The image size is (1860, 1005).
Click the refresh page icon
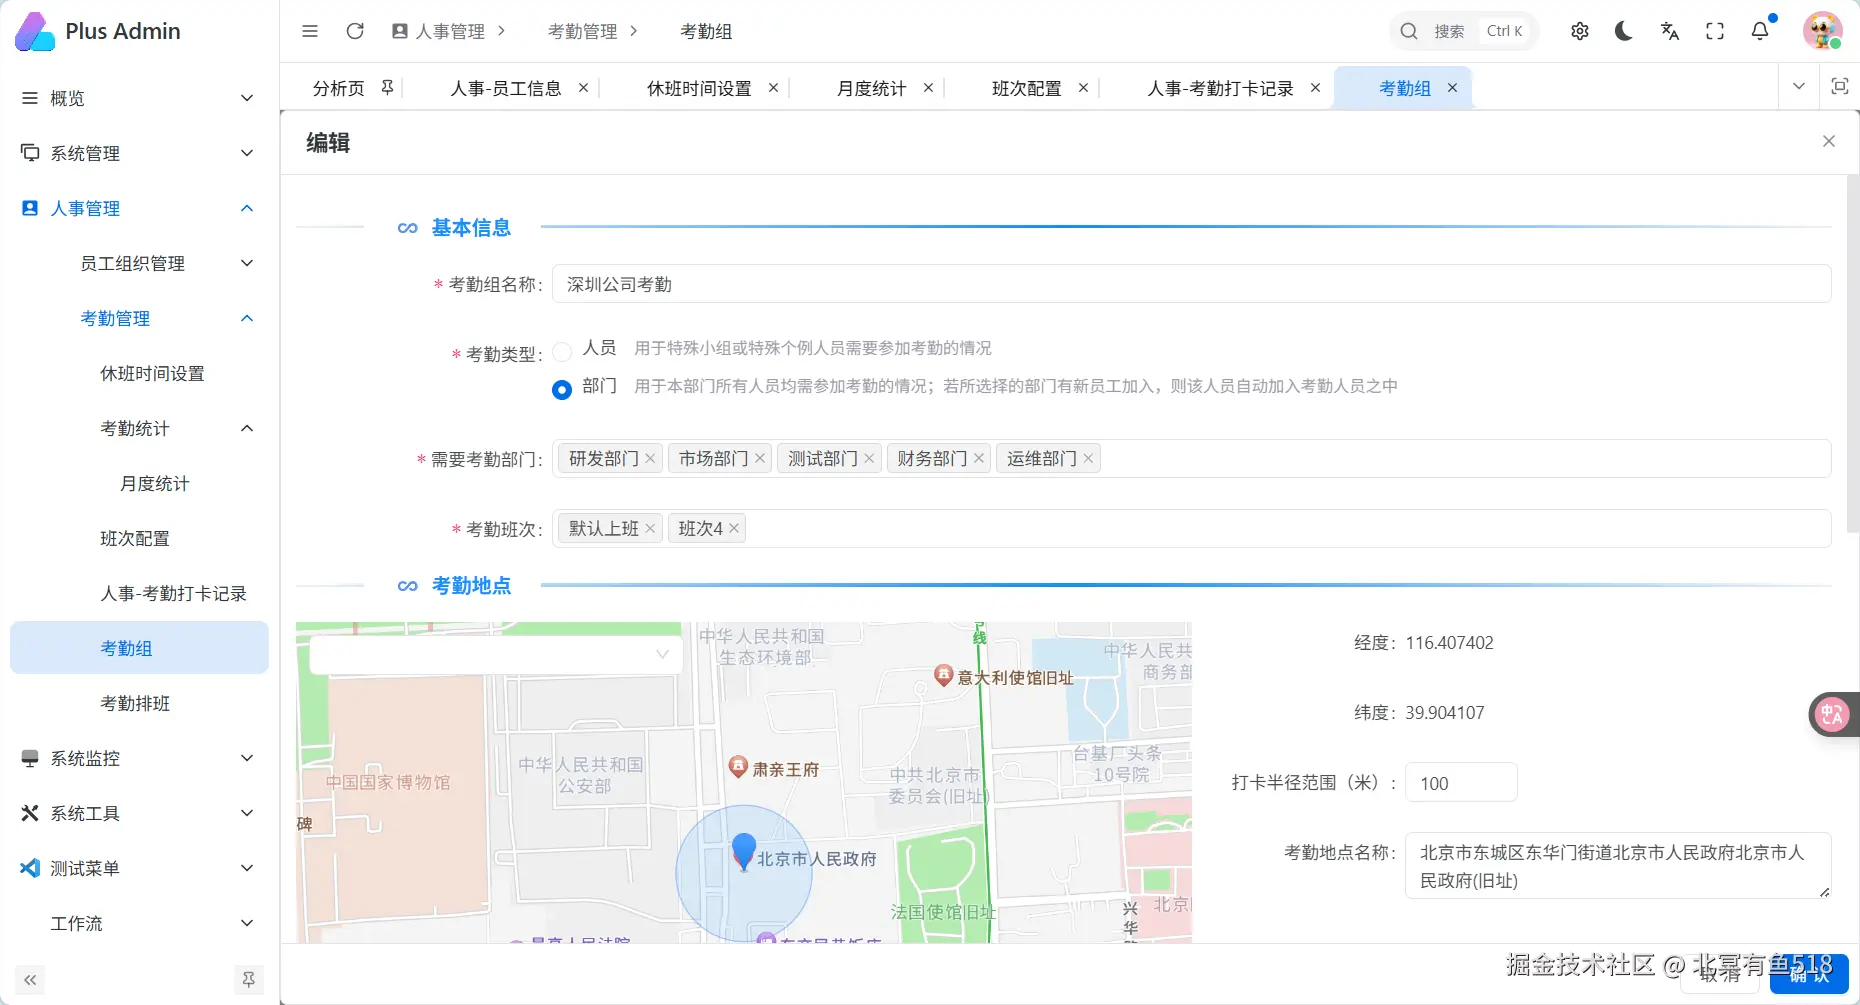pyautogui.click(x=355, y=31)
